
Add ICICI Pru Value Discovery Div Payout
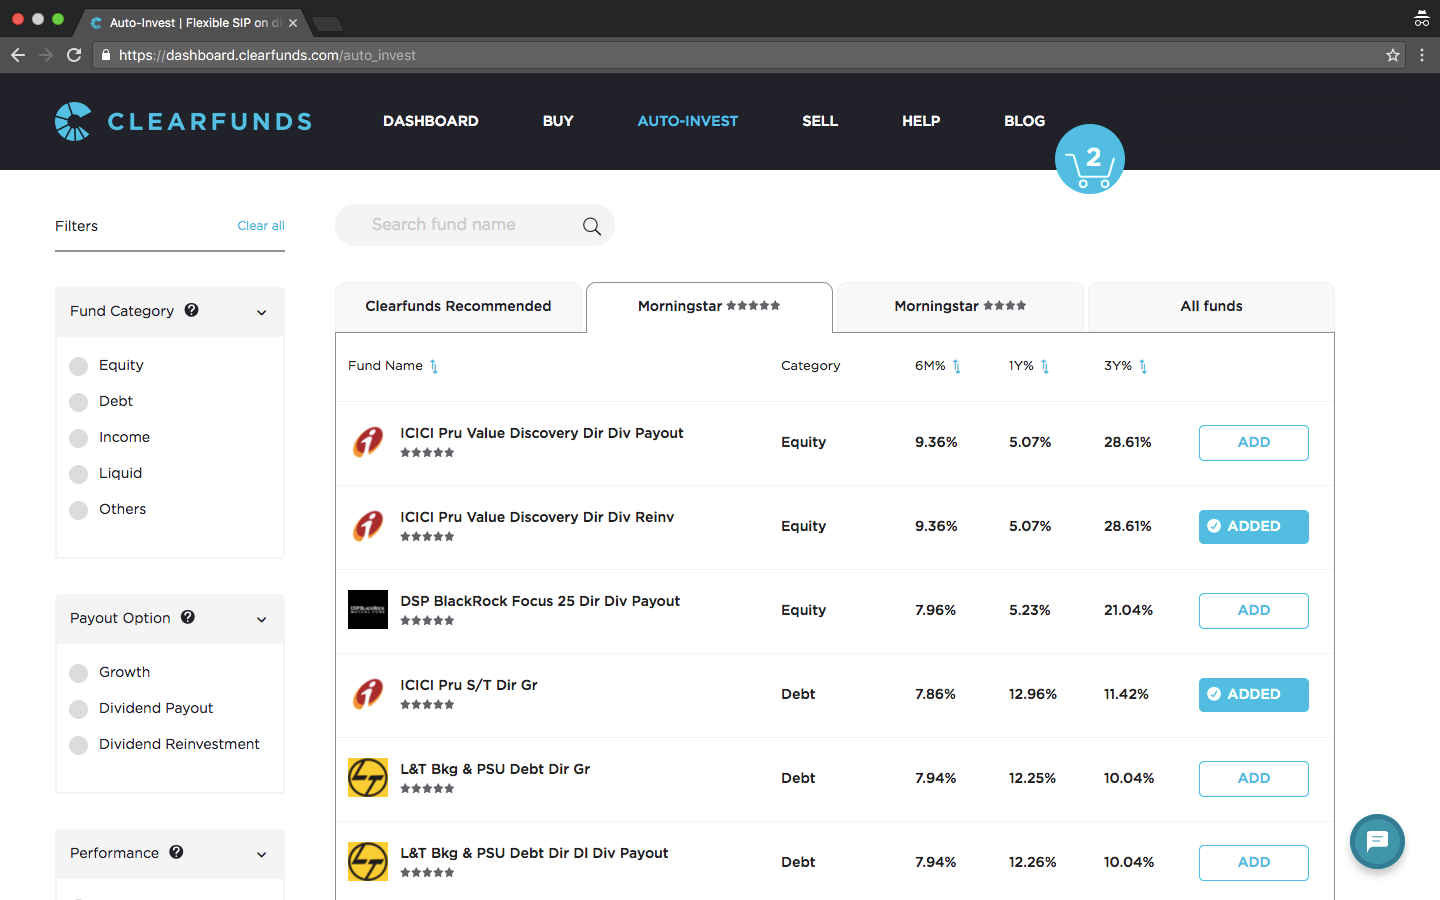tap(1254, 443)
